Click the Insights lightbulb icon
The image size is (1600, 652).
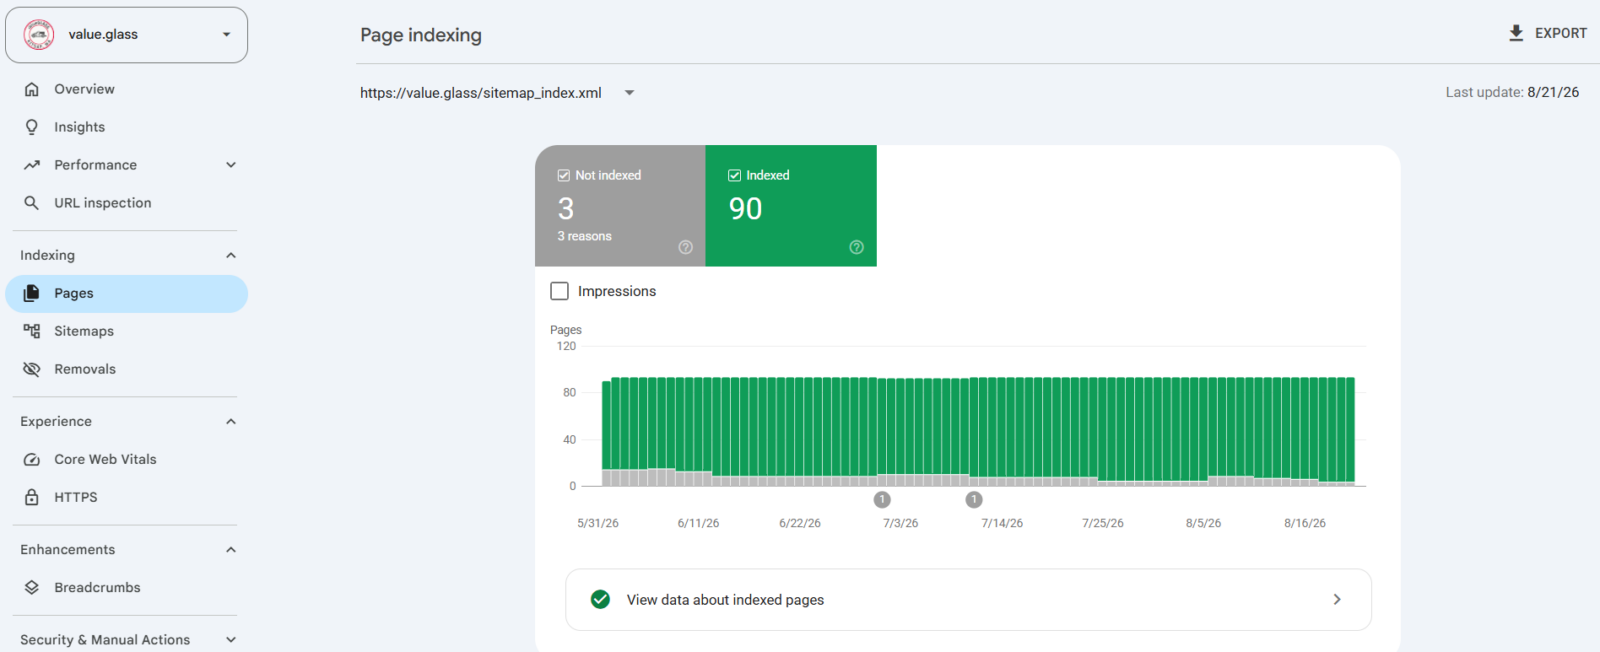click(32, 127)
